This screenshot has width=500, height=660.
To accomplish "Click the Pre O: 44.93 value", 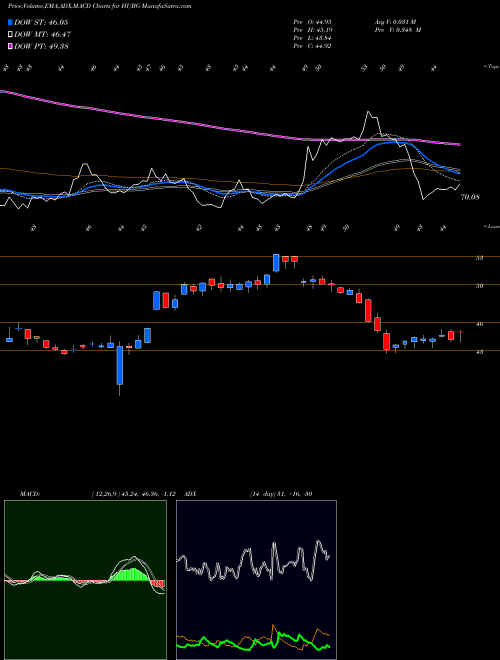I will tap(312, 22).
